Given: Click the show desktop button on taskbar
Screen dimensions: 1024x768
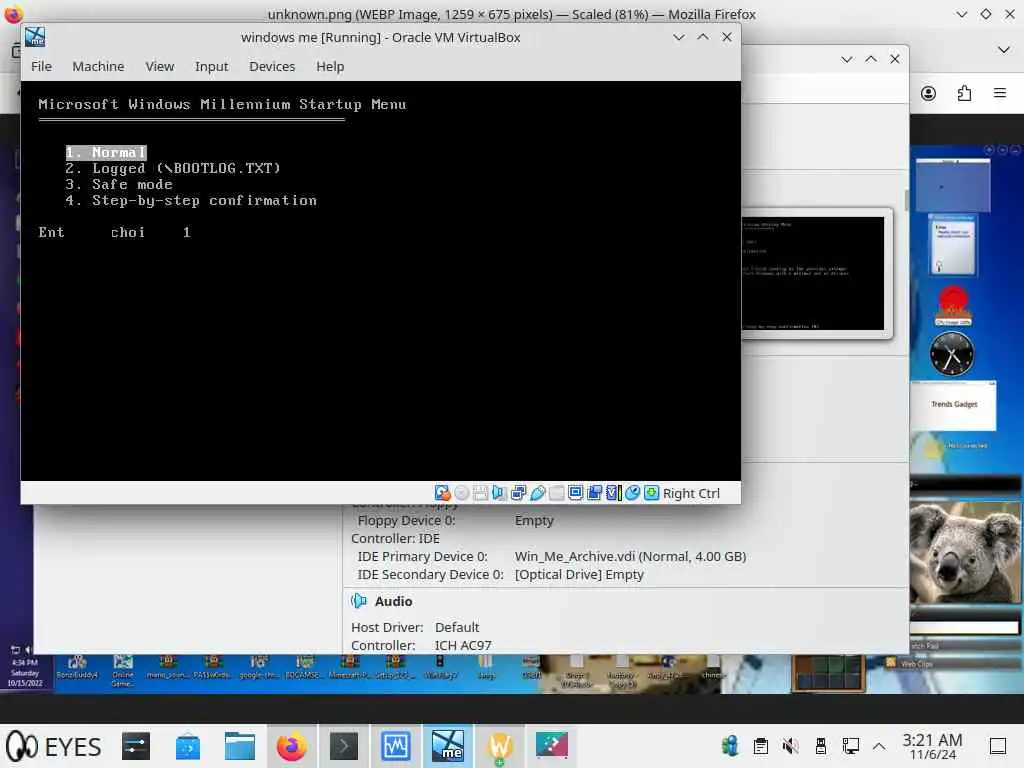Looking at the screenshot, I should (x=998, y=746).
